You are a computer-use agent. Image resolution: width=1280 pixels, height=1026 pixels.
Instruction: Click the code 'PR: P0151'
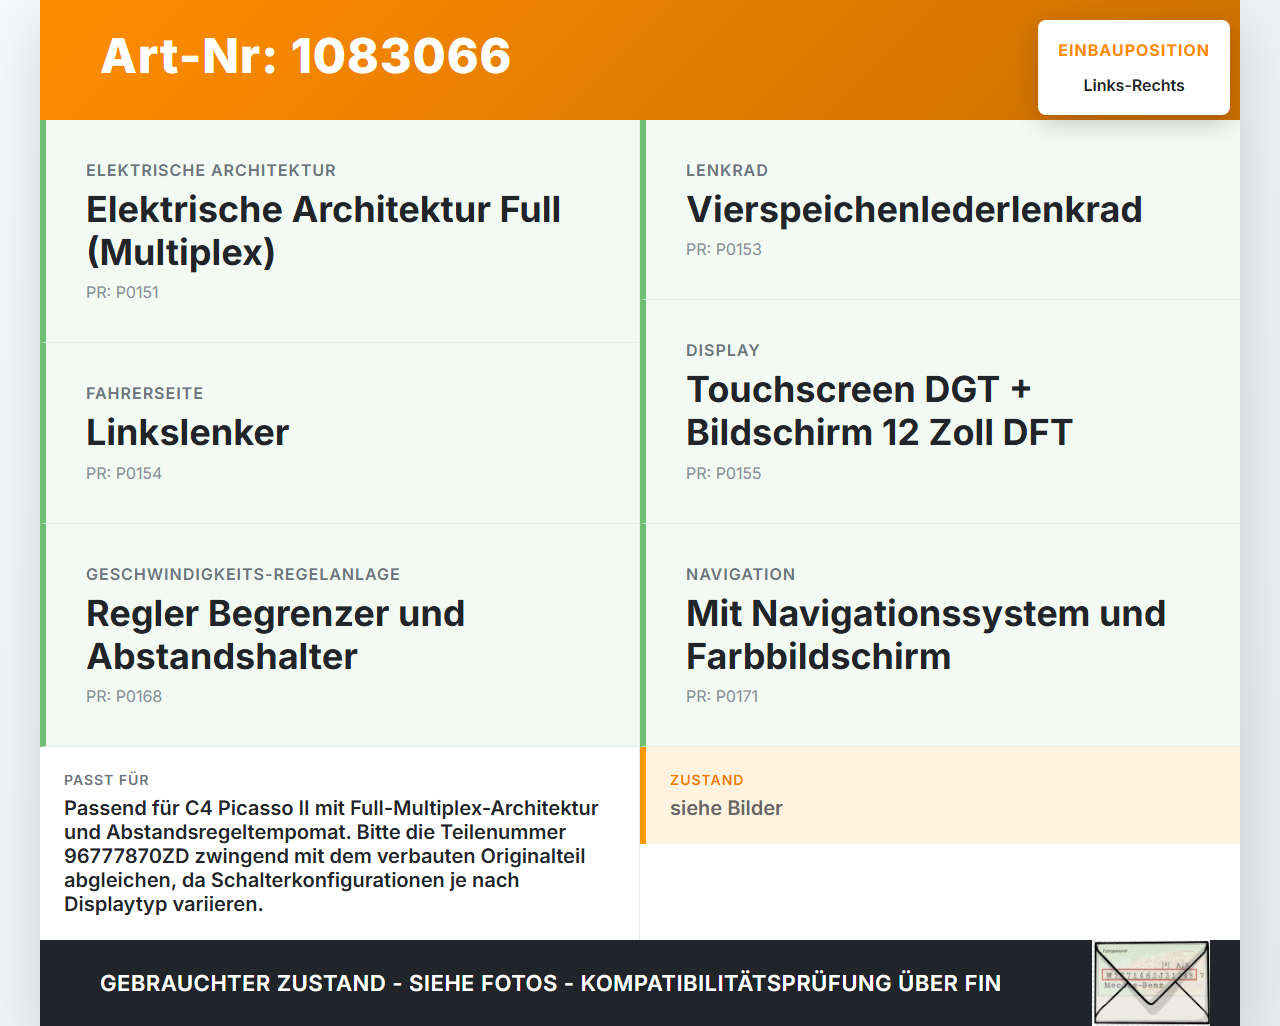click(x=122, y=292)
